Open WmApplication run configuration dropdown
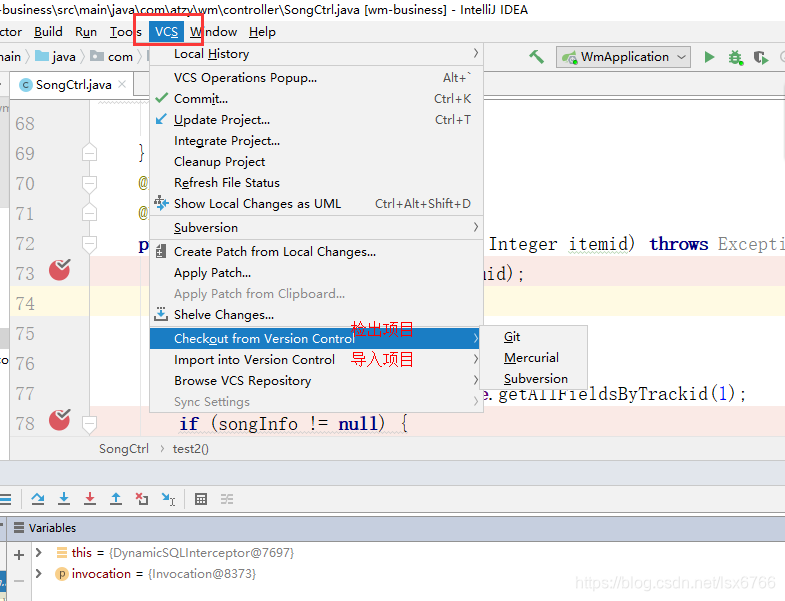 point(623,57)
